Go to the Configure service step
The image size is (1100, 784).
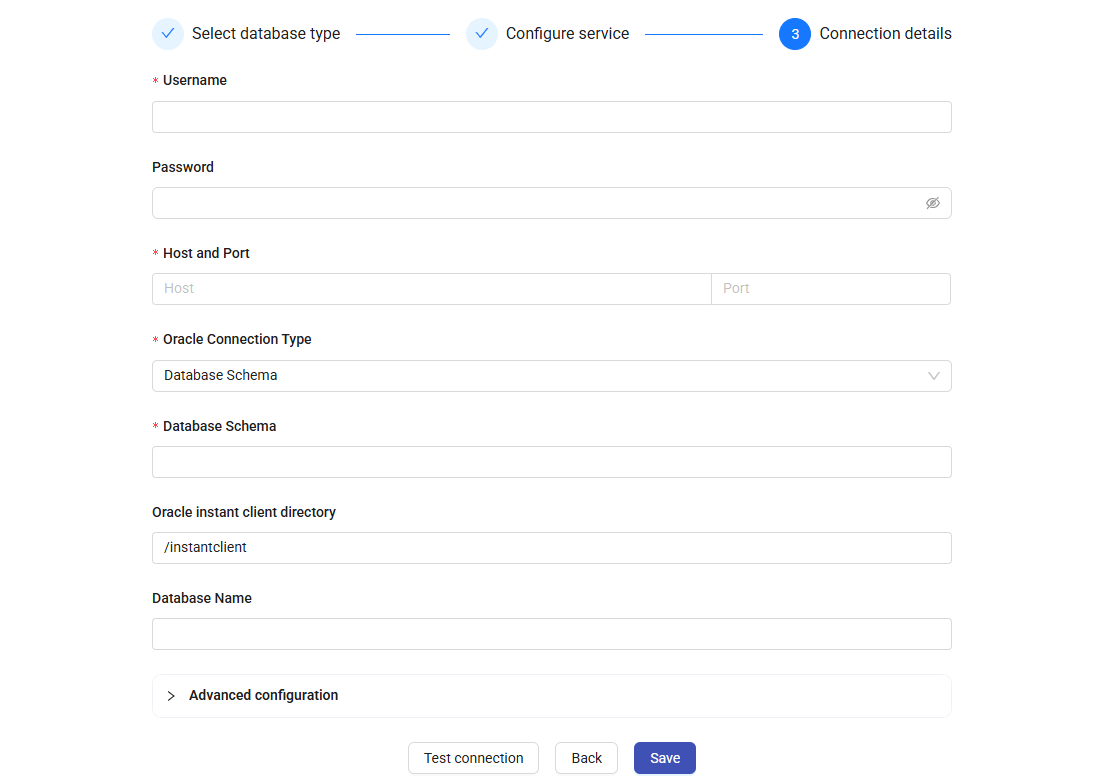click(x=567, y=34)
